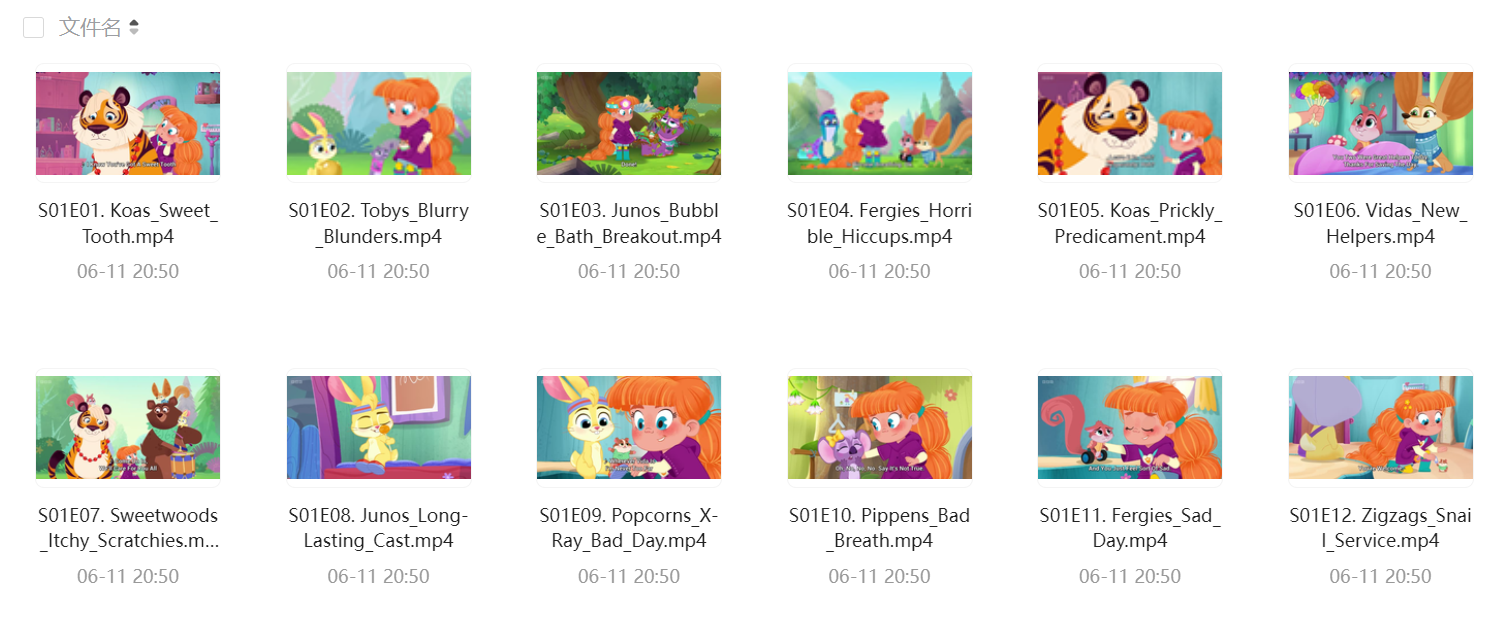Open the S01E01 Koas Sweet Tooth thumbnail
The height and width of the screenshot is (636, 1496).
(128, 123)
